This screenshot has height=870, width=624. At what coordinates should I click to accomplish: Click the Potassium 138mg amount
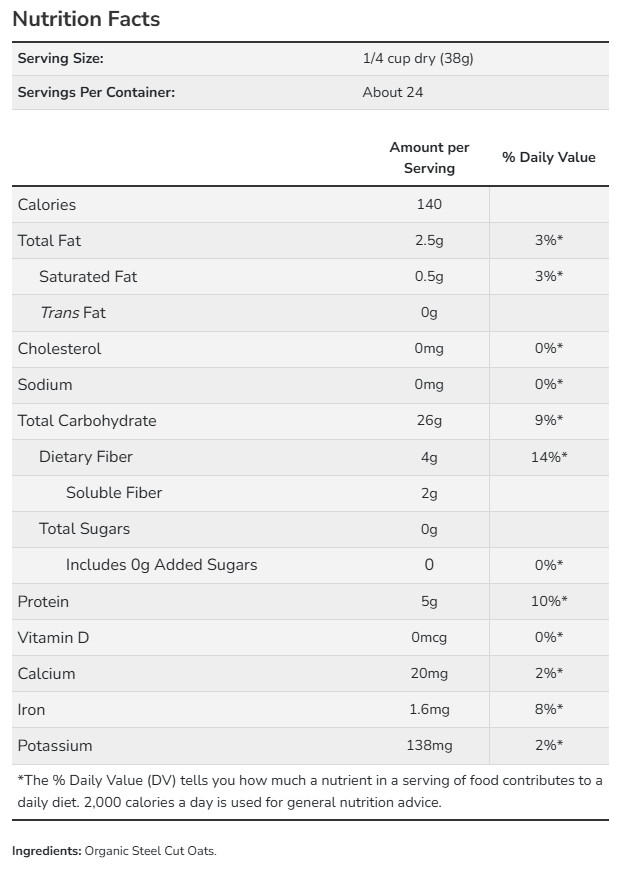tap(429, 746)
